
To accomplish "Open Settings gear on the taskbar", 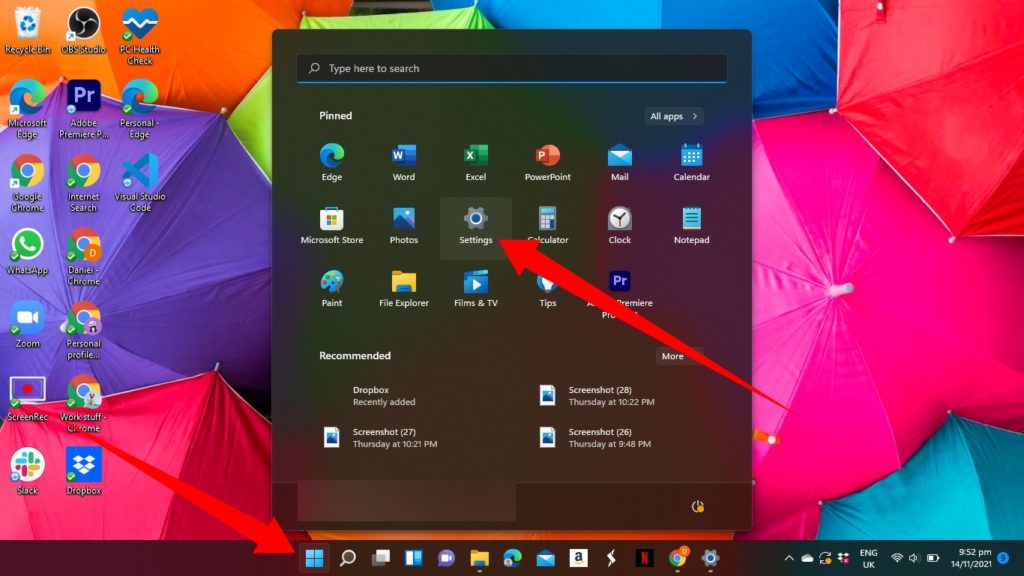I will tap(710, 558).
